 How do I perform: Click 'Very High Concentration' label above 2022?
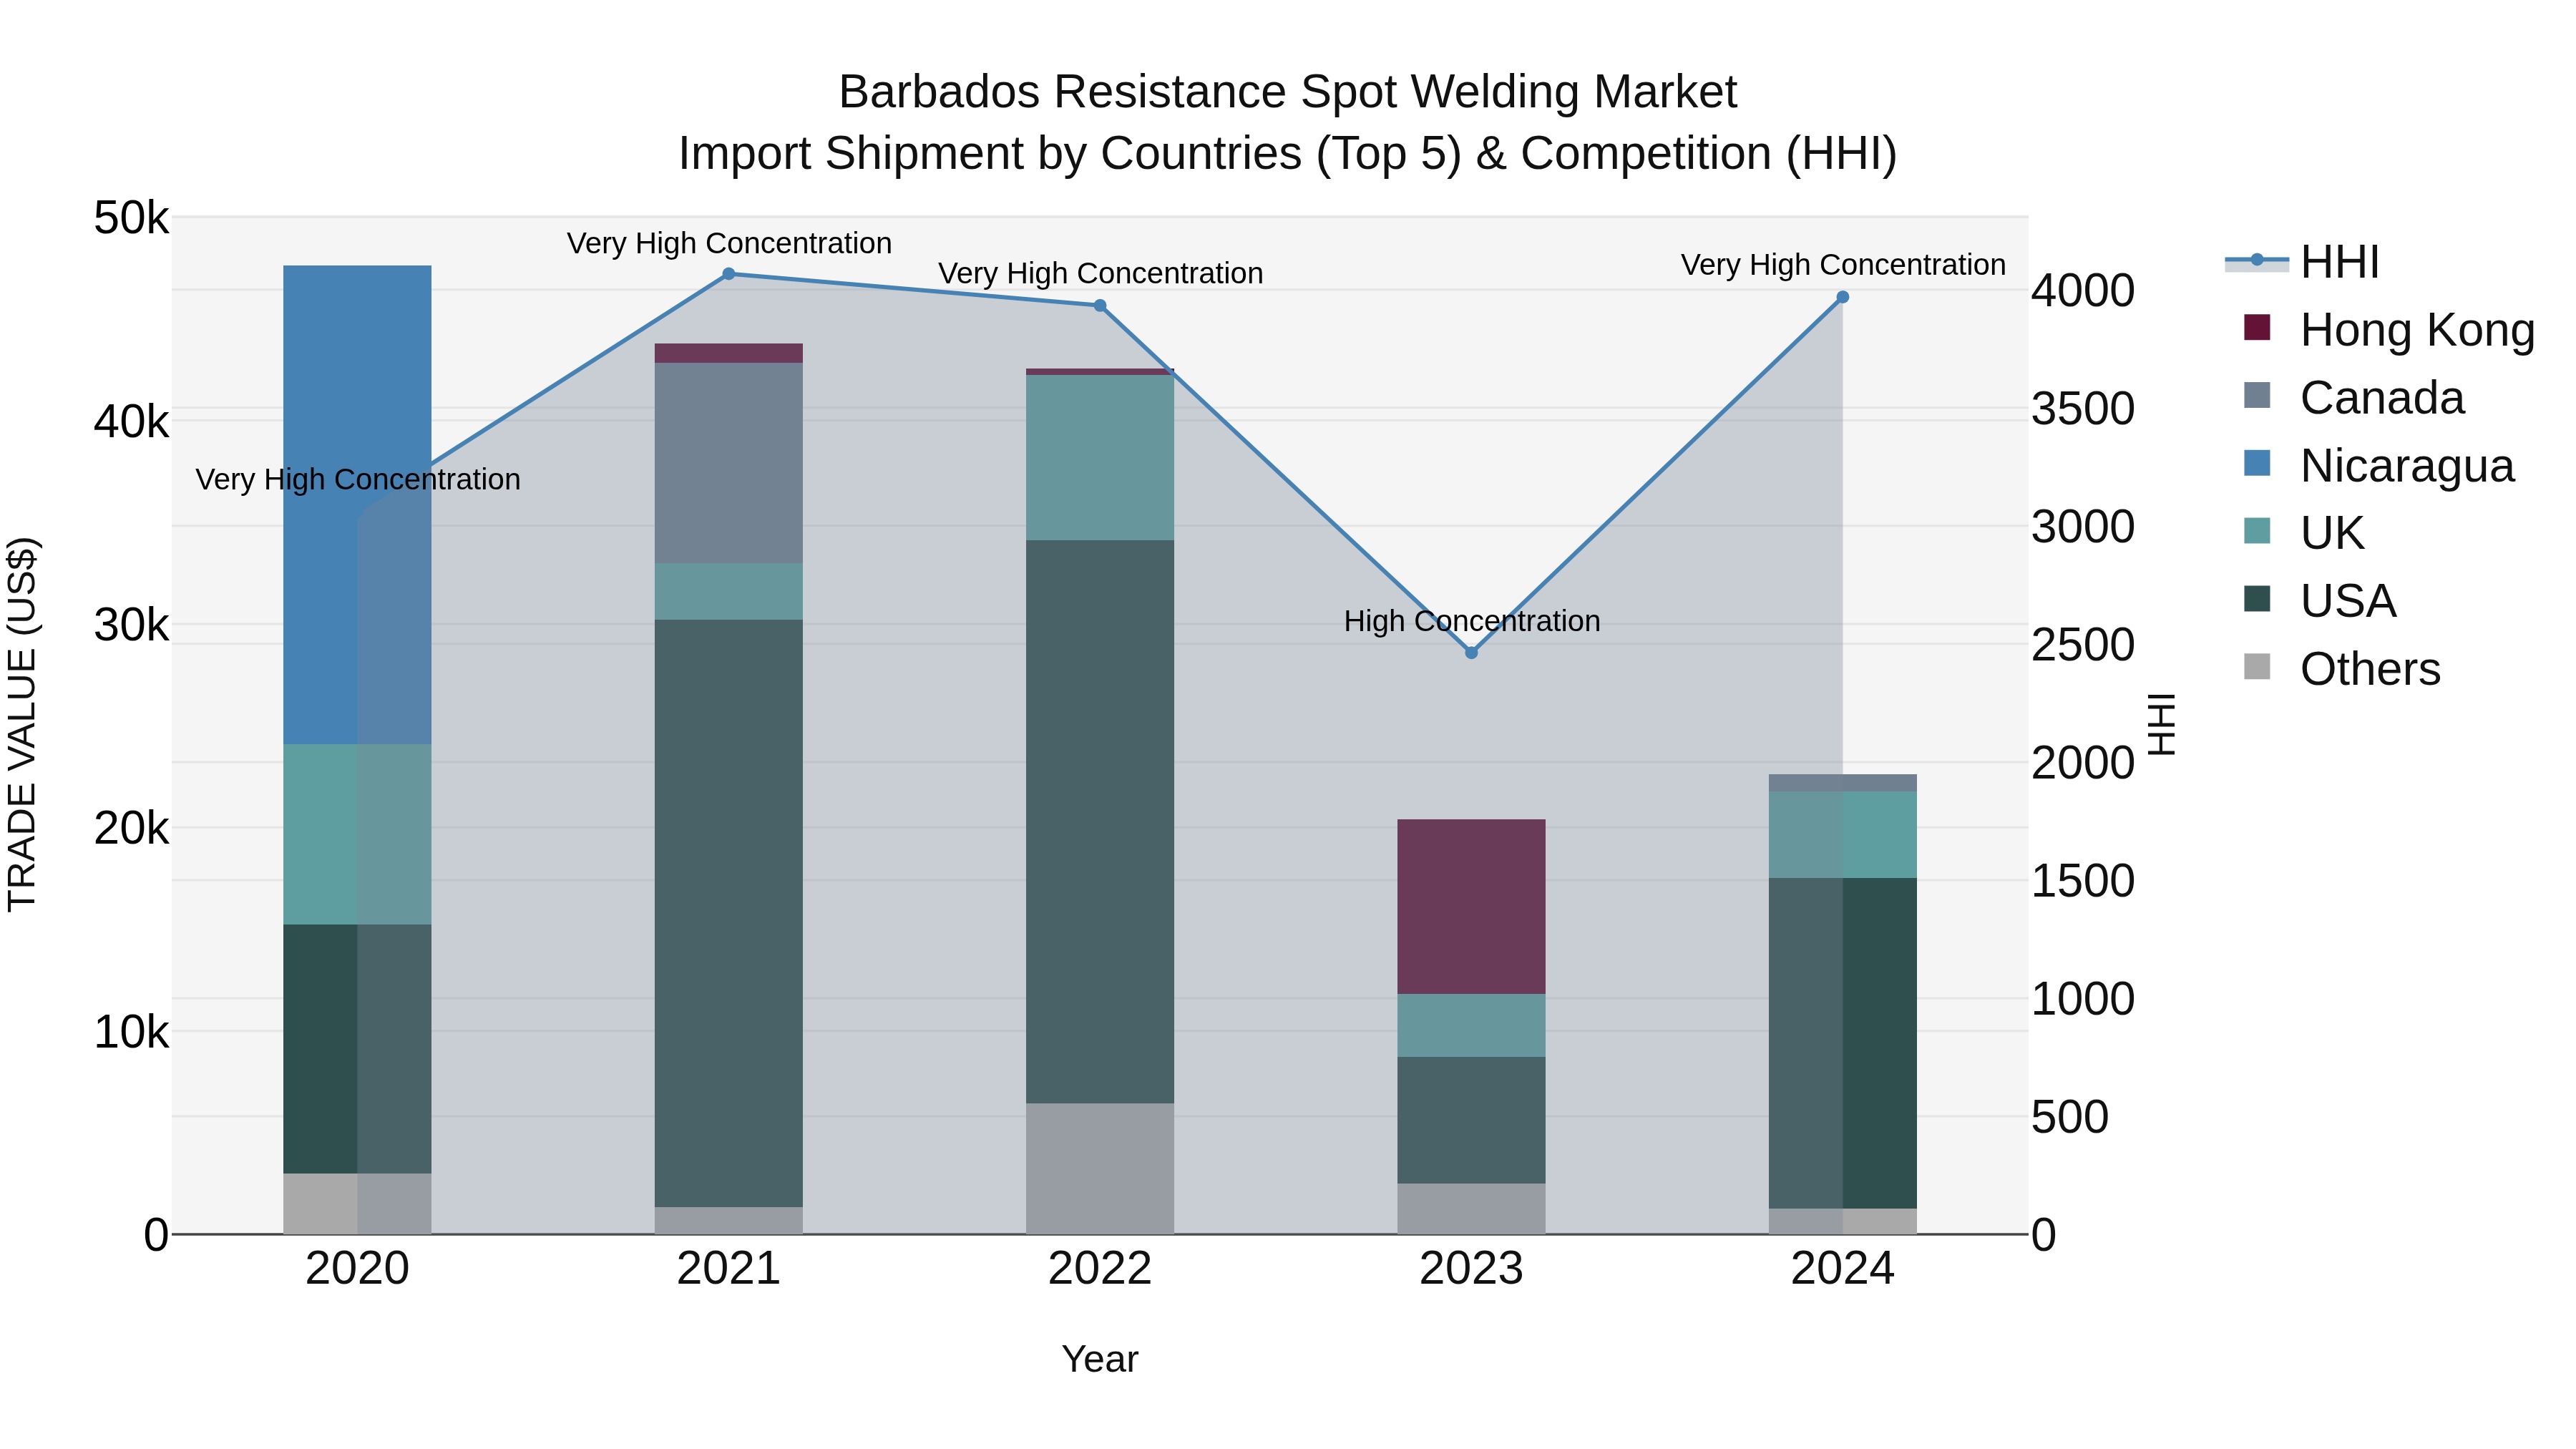coord(1100,273)
